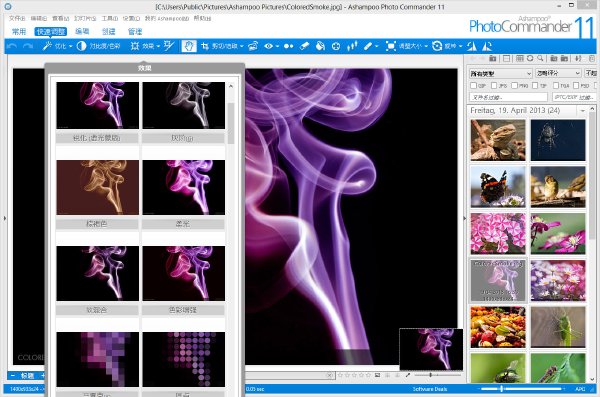Click the photo stack icon after crop dropdown
Viewport: 600px width, 397px height.
253,46
